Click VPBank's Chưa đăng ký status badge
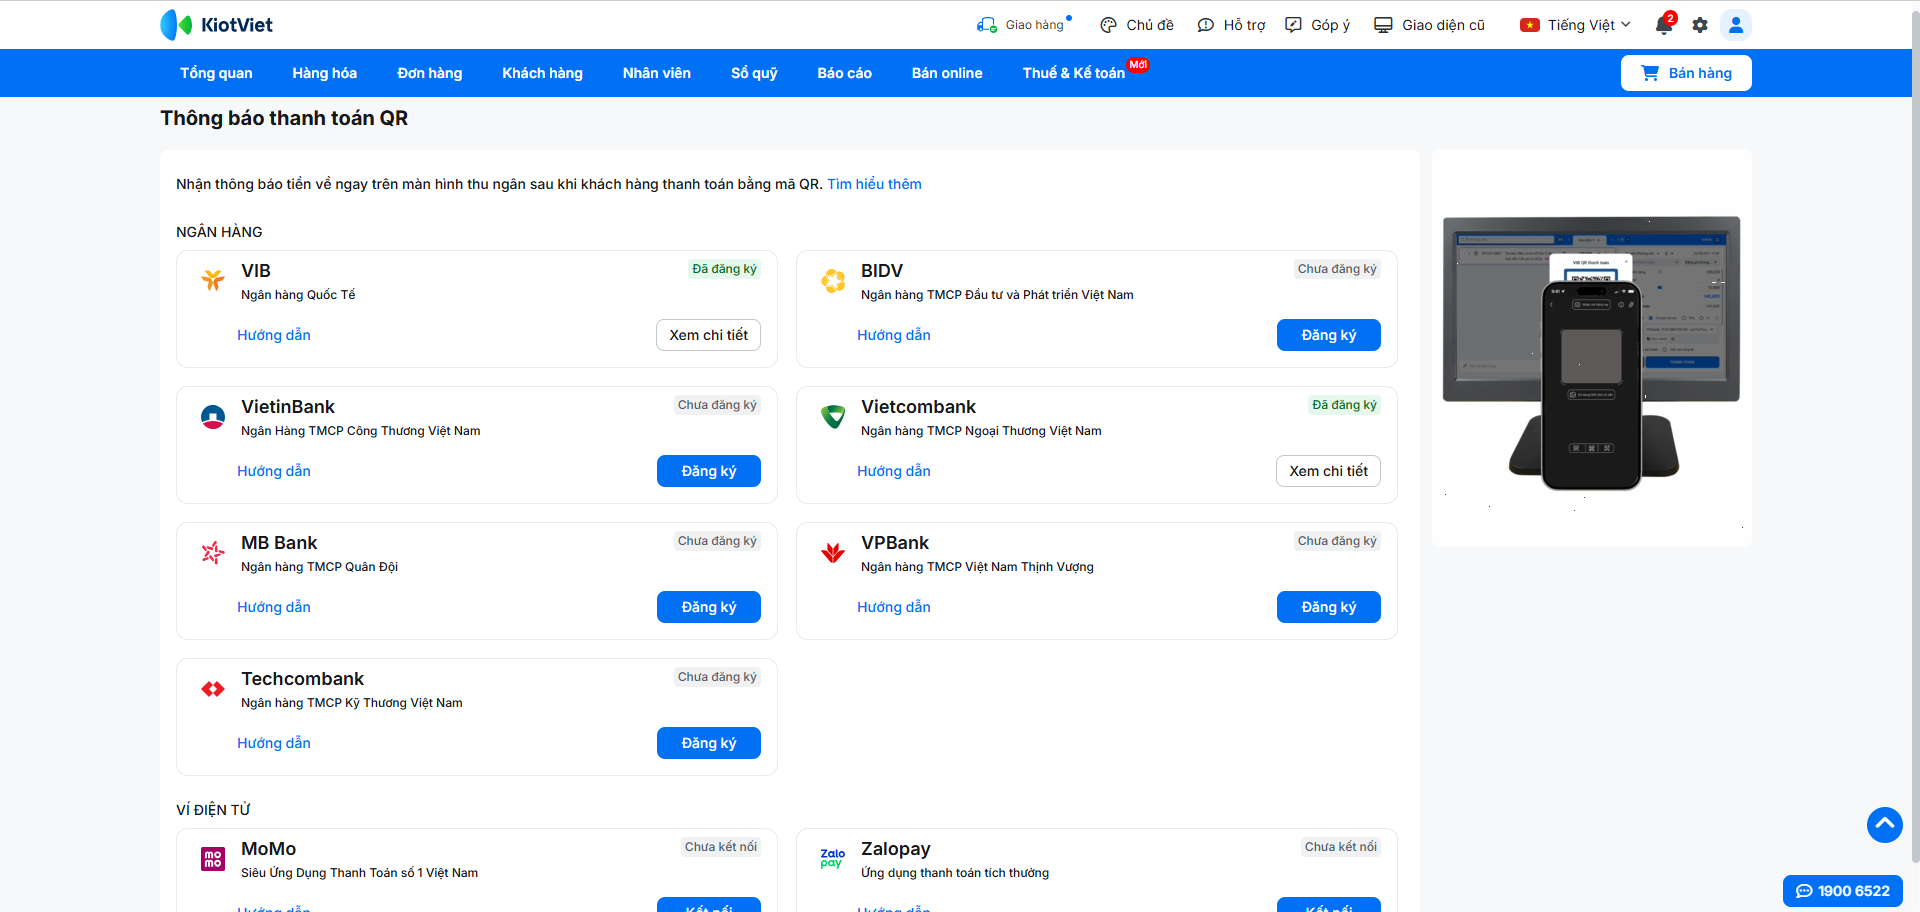The width and height of the screenshot is (1920, 912). [x=1337, y=541]
